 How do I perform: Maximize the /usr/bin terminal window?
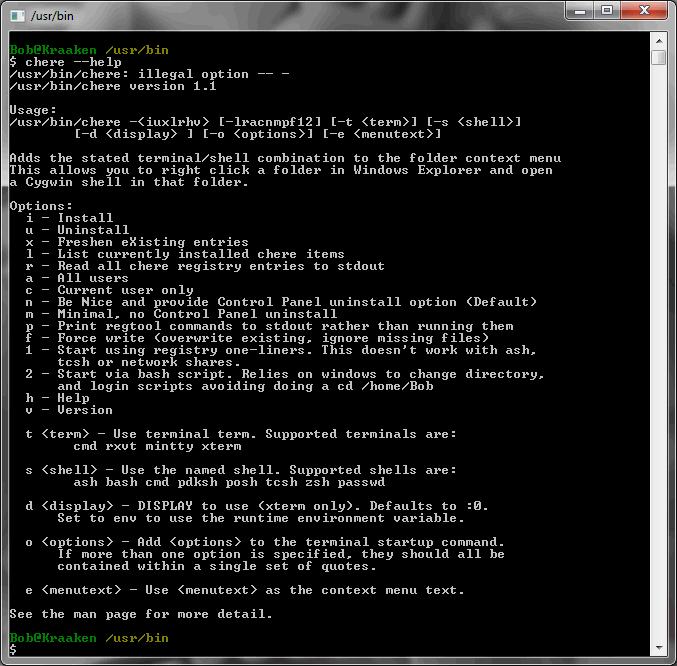(607, 11)
